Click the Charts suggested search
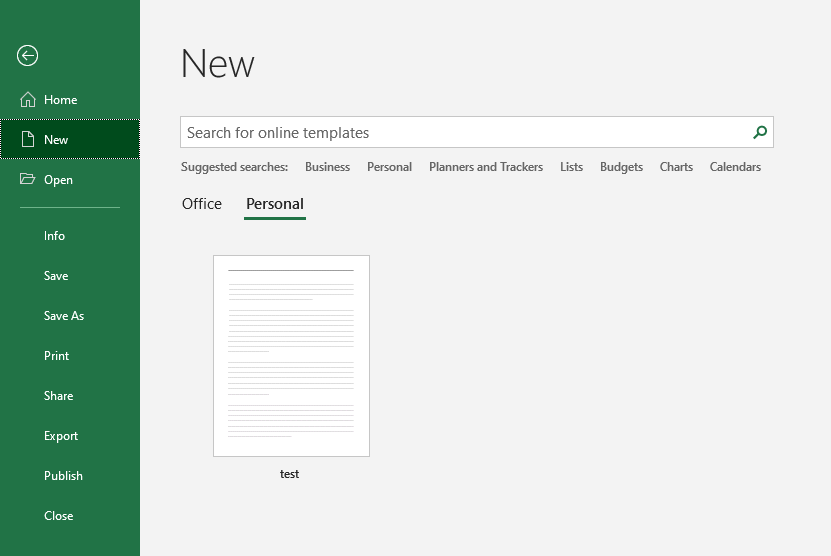The image size is (831, 556). (x=676, y=167)
